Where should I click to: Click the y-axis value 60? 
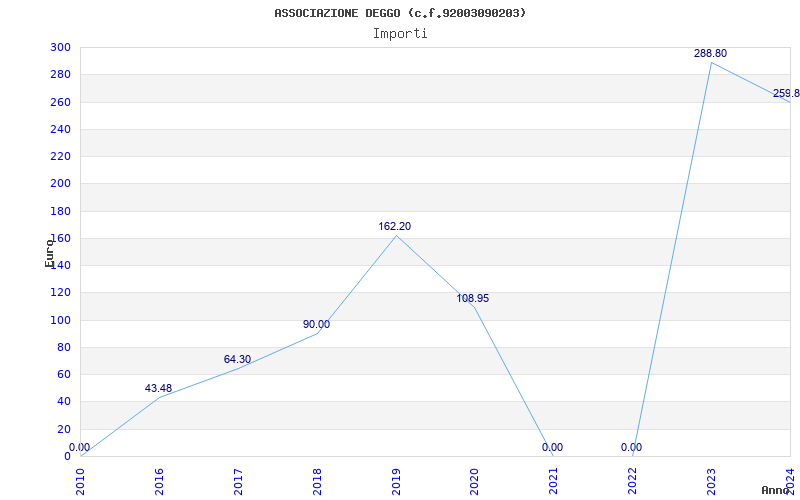64,374
